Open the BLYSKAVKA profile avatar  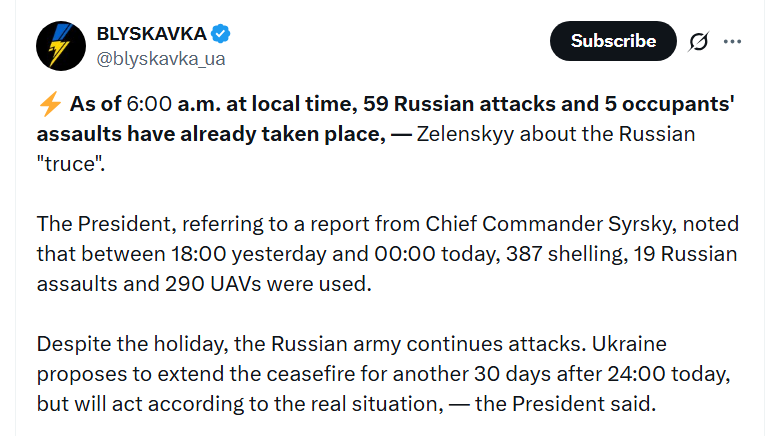(61, 46)
